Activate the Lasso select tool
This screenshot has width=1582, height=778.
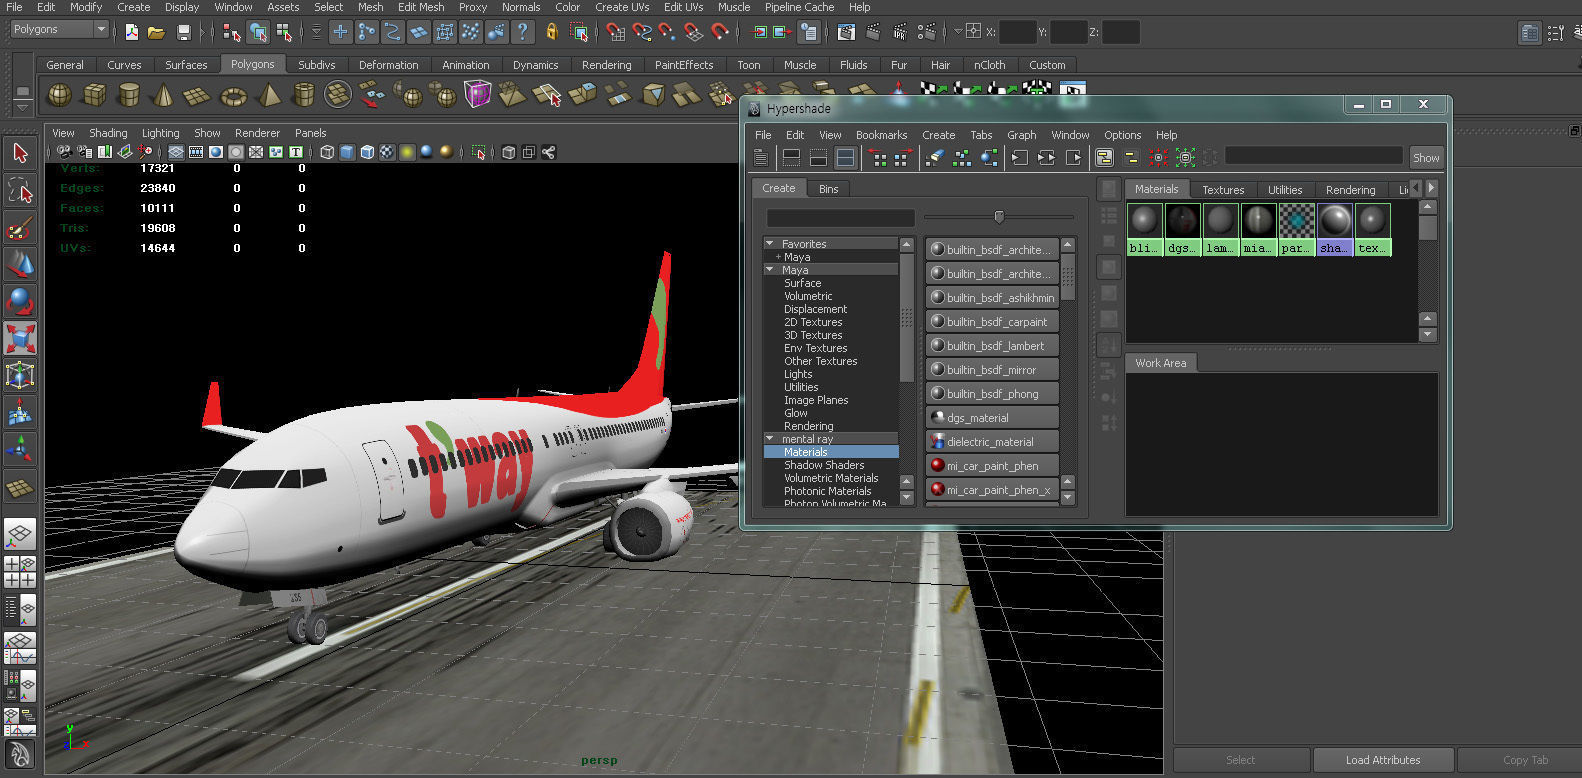click(x=20, y=190)
